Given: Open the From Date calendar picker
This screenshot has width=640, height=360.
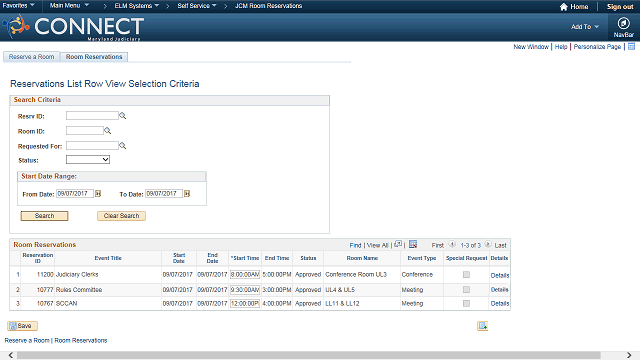Looking at the screenshot, I should point(98,193).
